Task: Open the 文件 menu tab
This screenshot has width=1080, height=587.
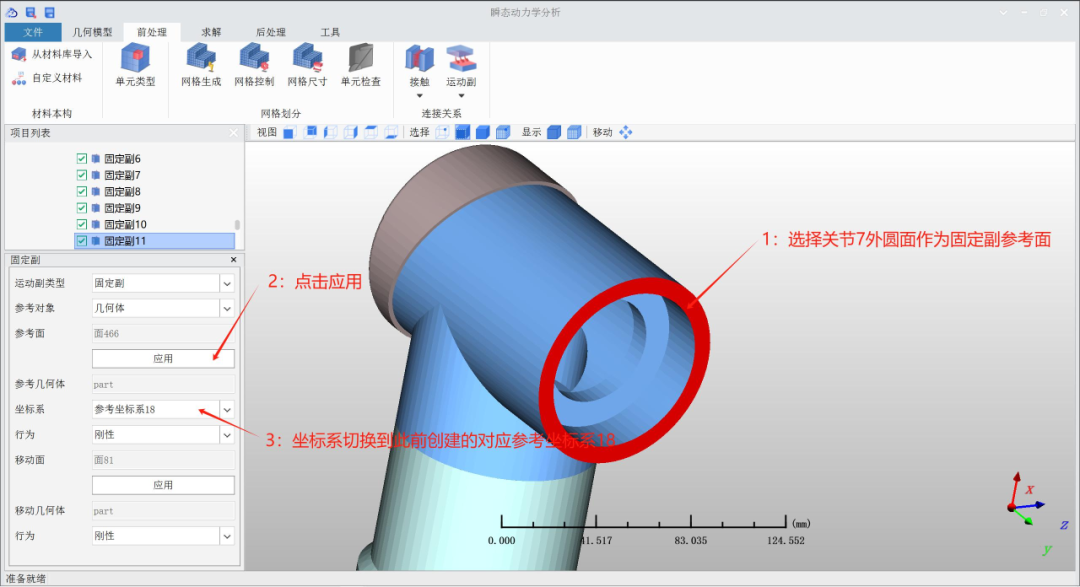Action: (32, 32)
